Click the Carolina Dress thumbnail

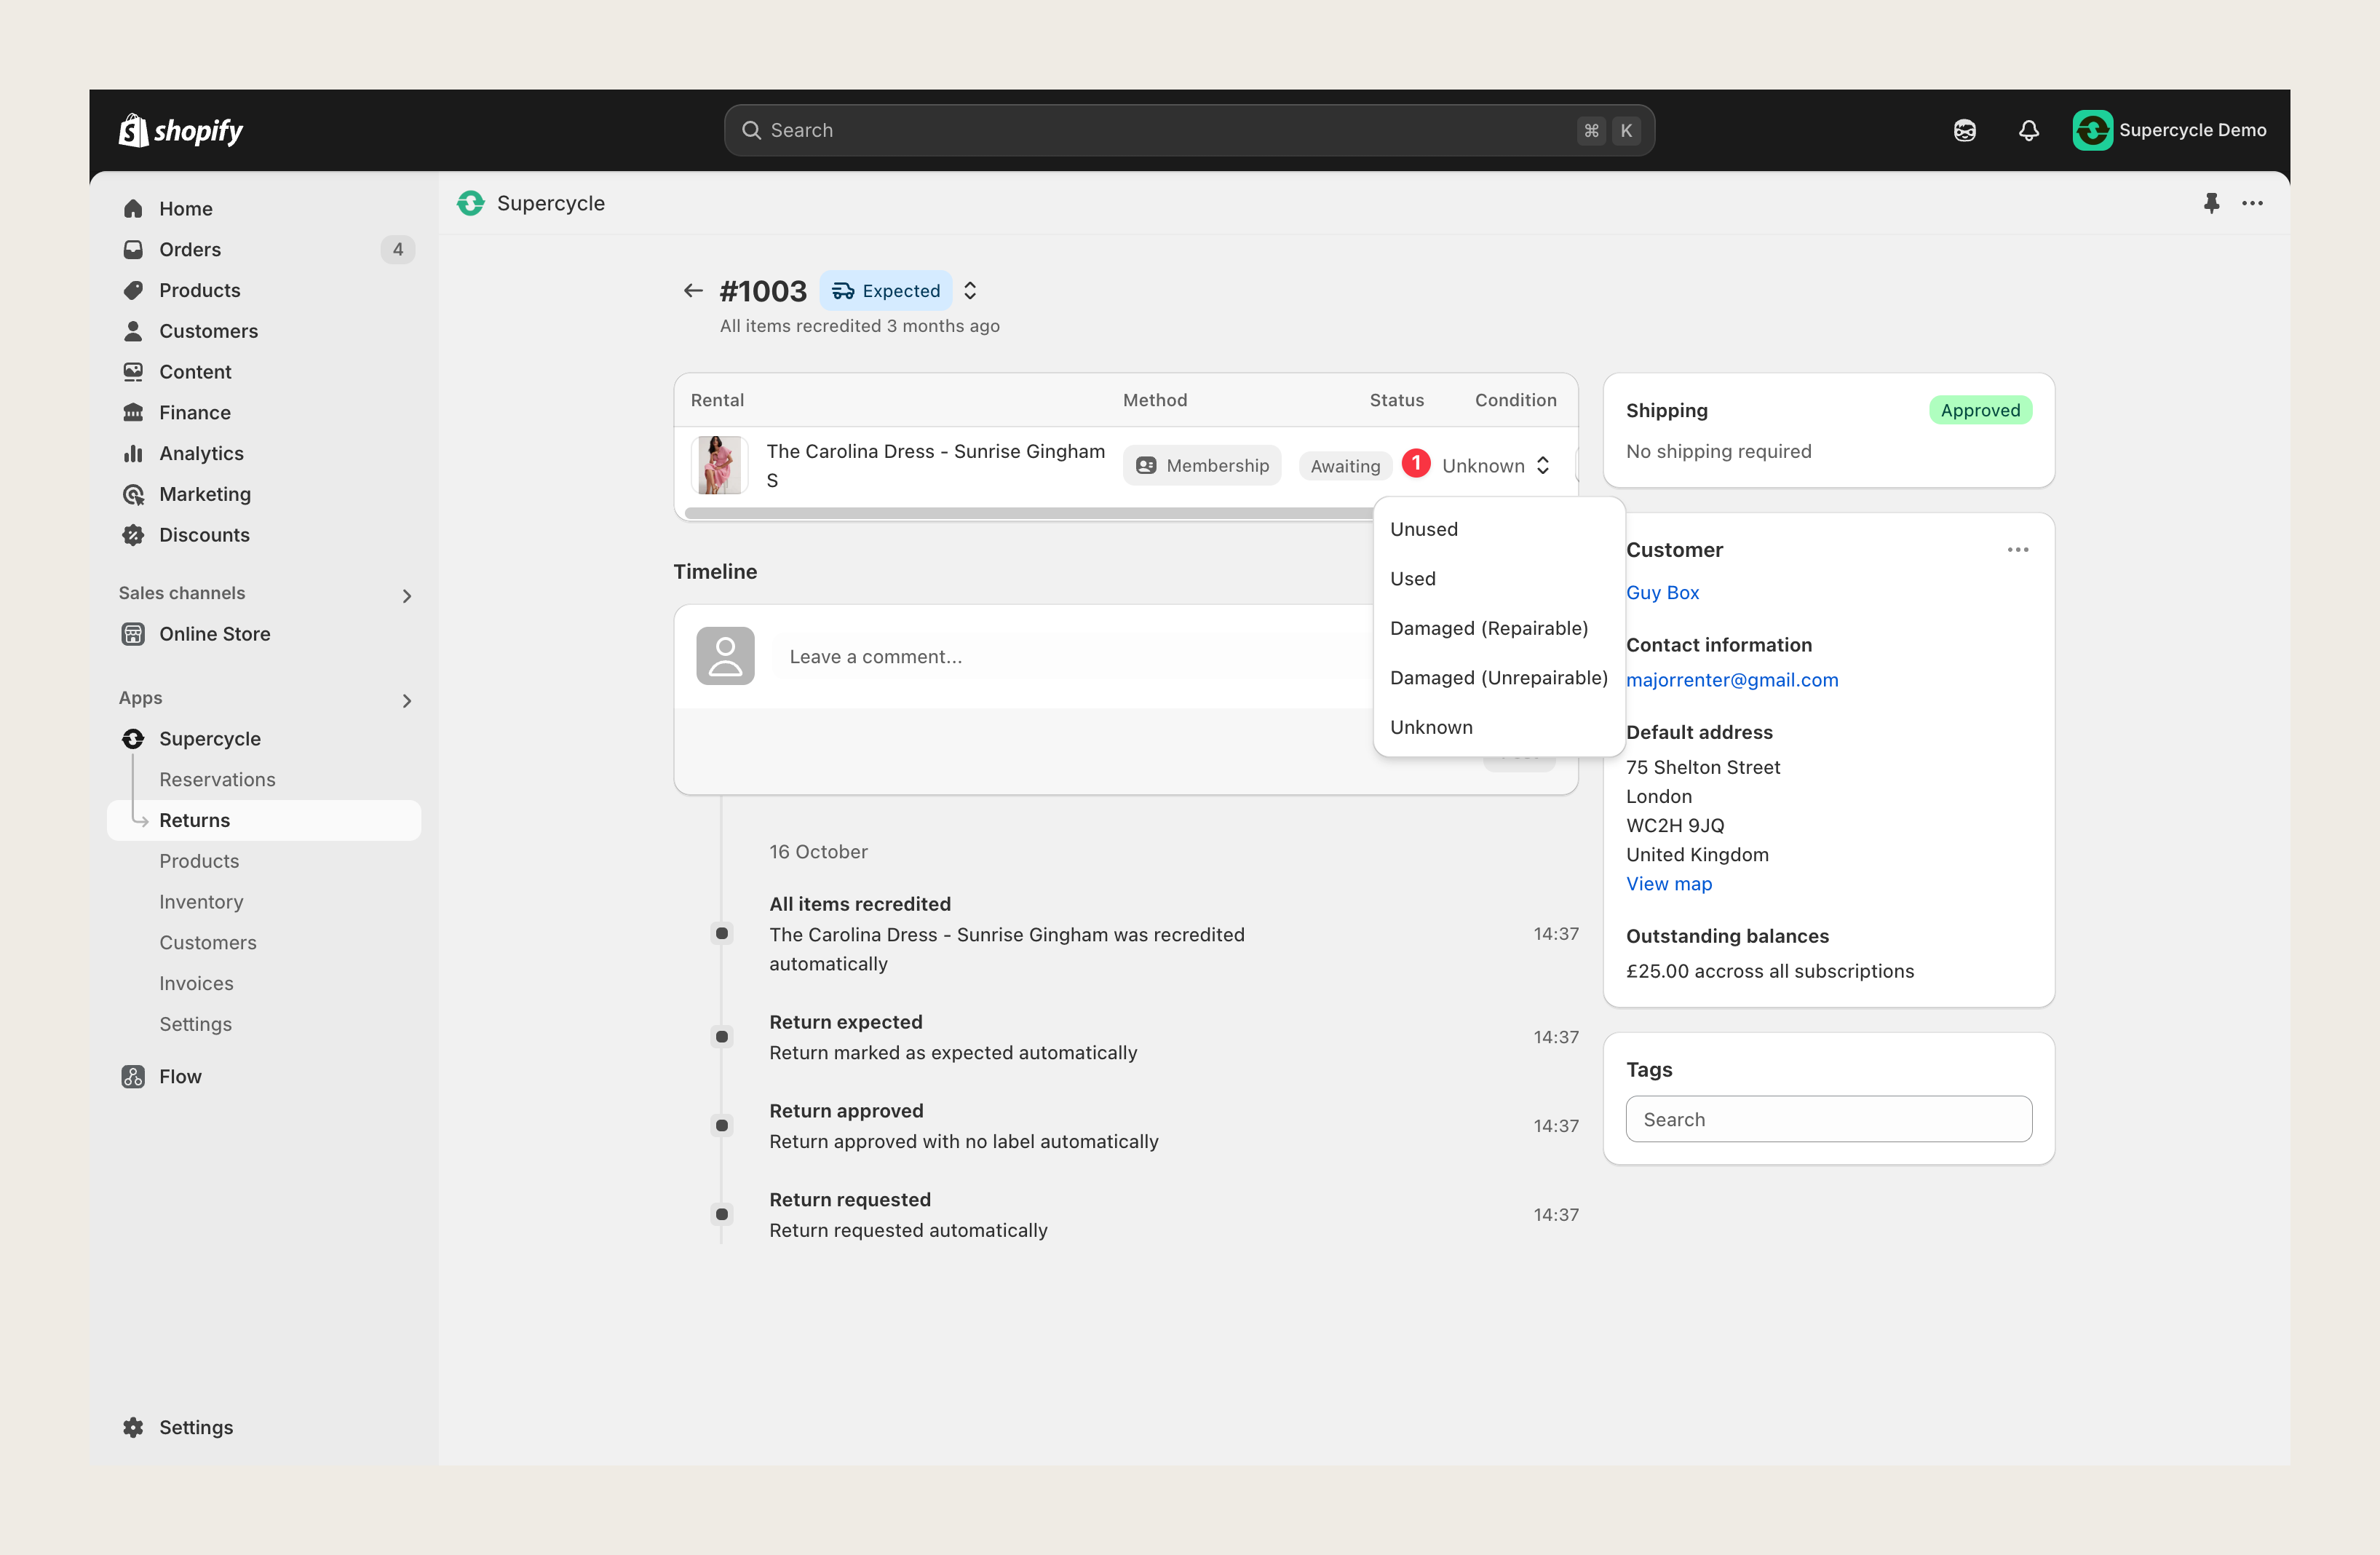click(x=719, y=465)
